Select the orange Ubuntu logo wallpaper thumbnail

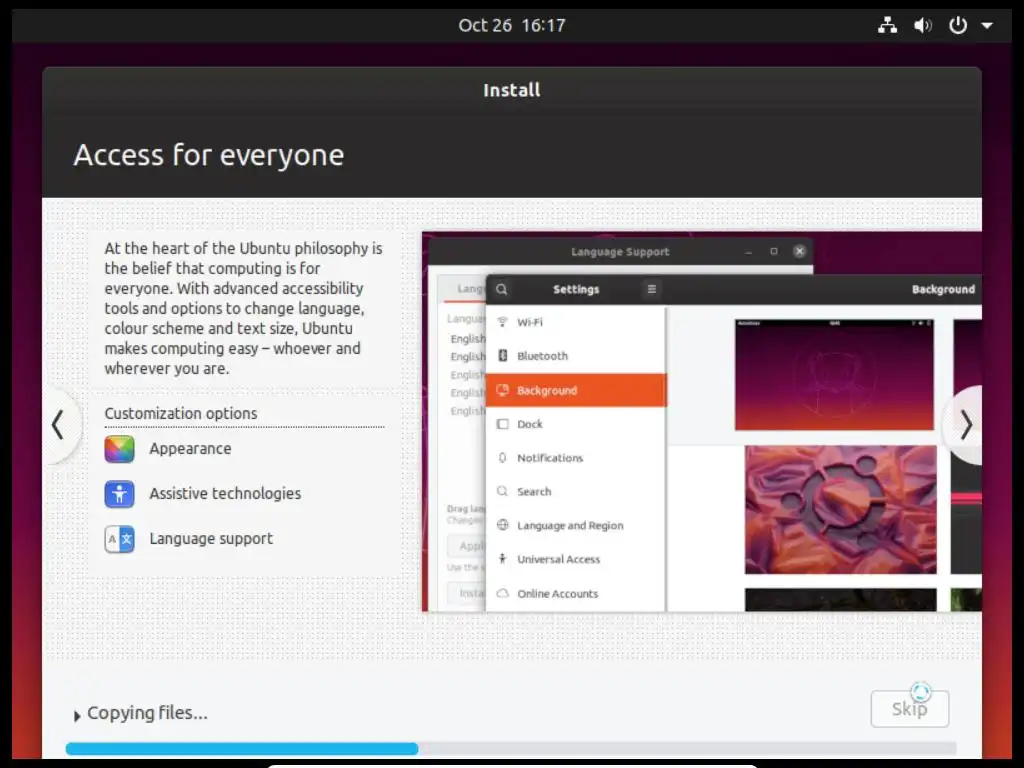tap(840, 510)
